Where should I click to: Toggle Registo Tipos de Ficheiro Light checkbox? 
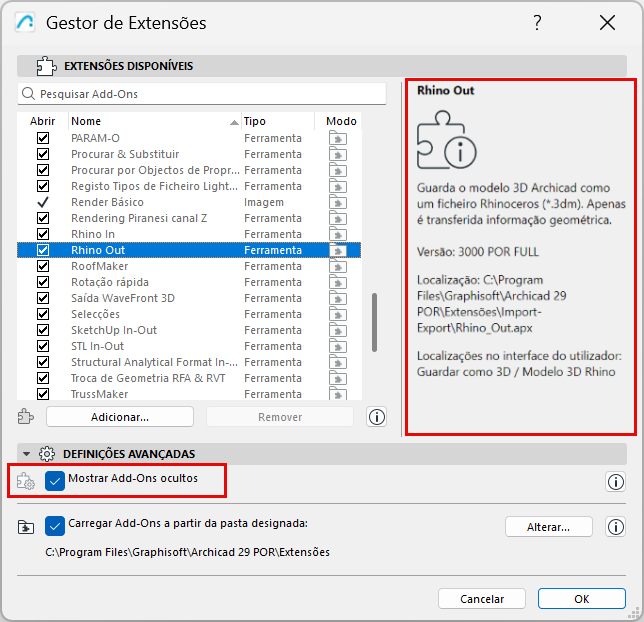tap(43, 186)
